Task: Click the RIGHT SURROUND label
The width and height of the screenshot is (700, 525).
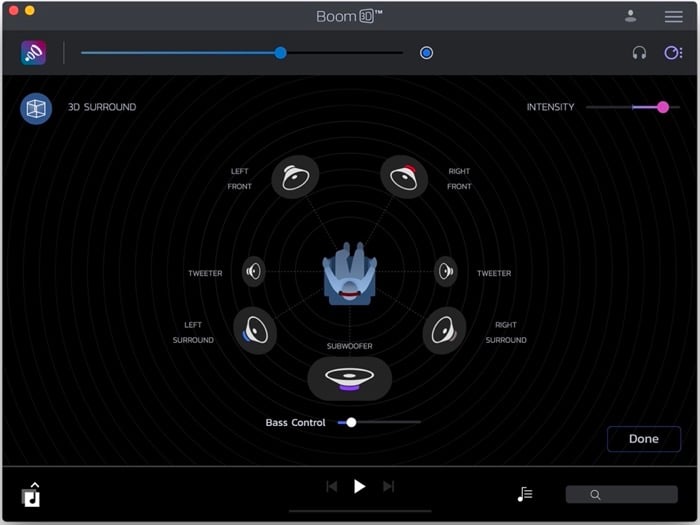Action: click(x=506, y=332)
